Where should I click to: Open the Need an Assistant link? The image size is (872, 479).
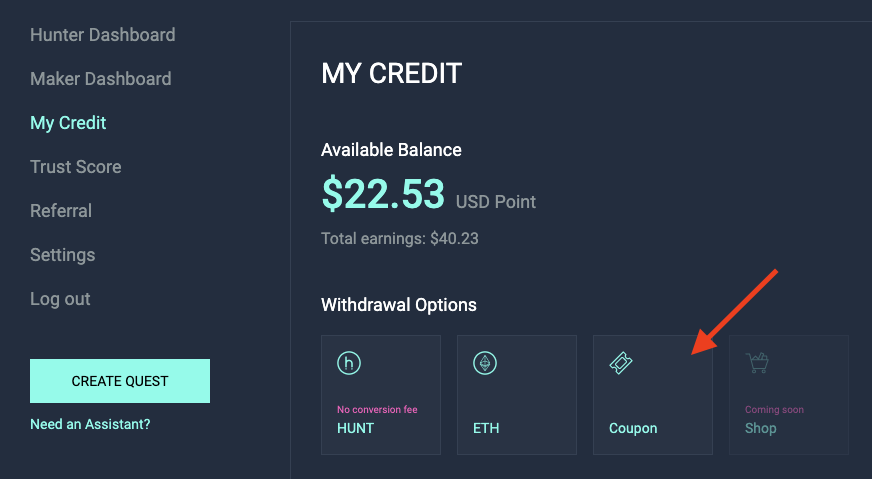tap(90, 424)
